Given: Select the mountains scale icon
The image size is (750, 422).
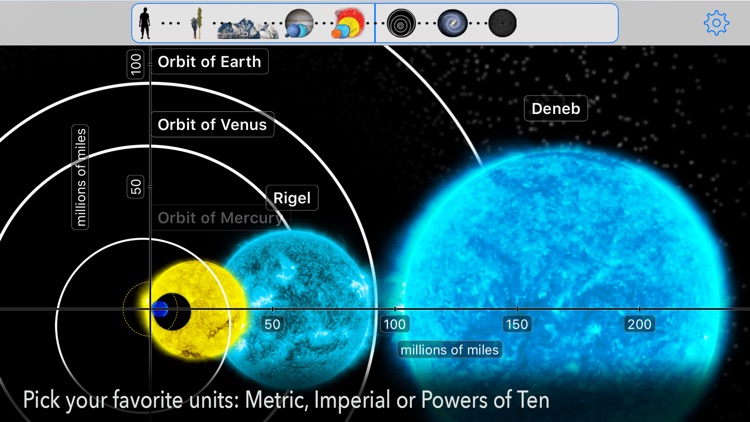Looking at the screenshot, I should coord(248,28).
